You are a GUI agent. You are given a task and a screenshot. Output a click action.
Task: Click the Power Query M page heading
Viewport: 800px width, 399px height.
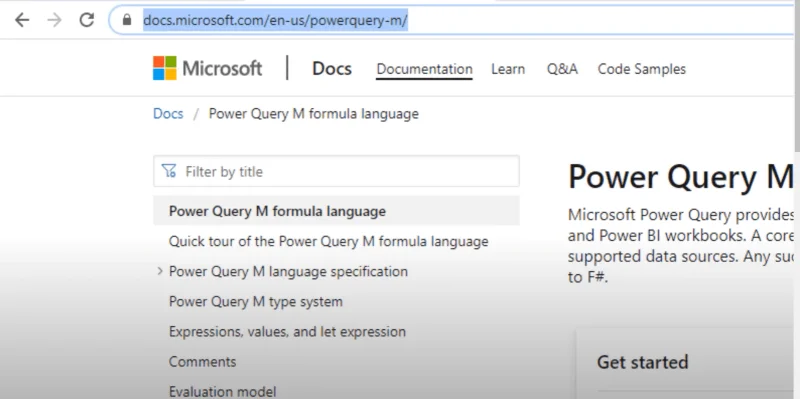click(681, 178)
